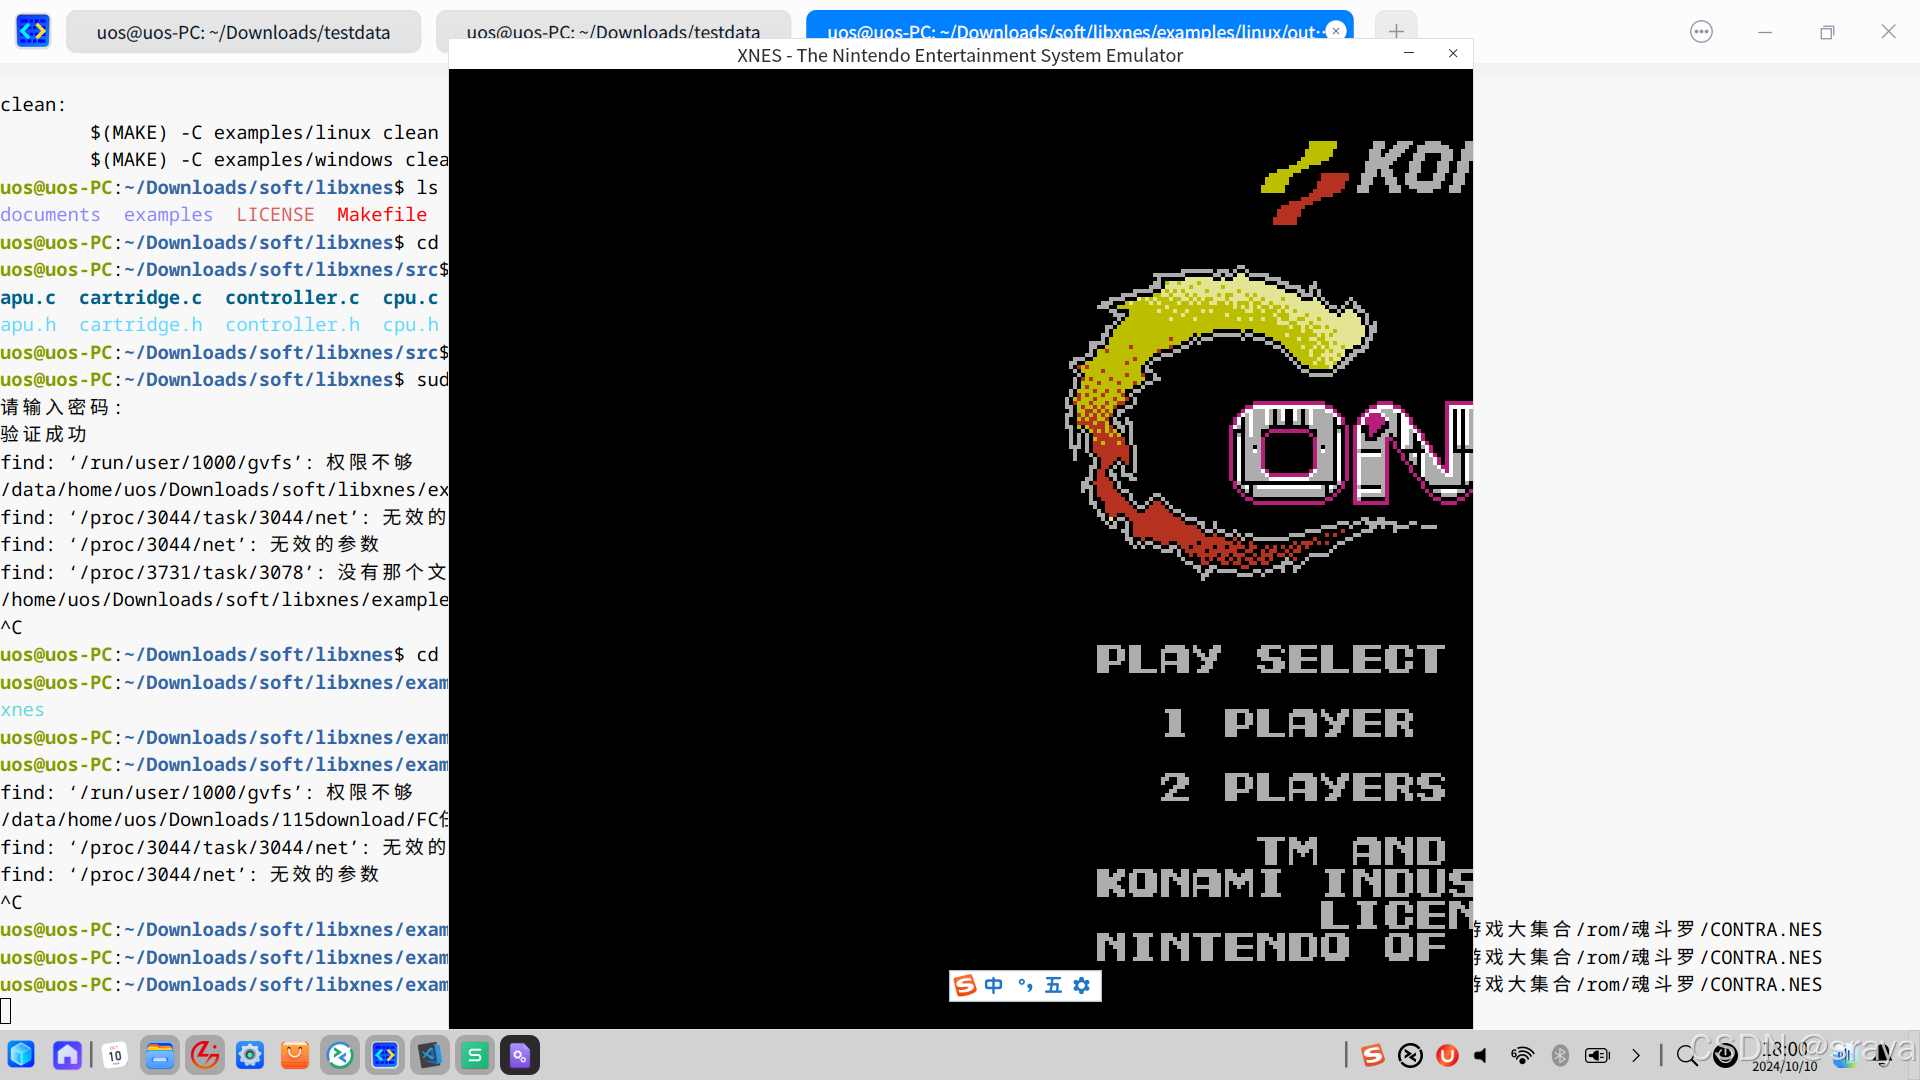Image resolution: width=1920 pixels, height=1080 pixels.
Task: Click the XNES emulator window title bar
Action: pyautogui.click(x=959, y=55)
